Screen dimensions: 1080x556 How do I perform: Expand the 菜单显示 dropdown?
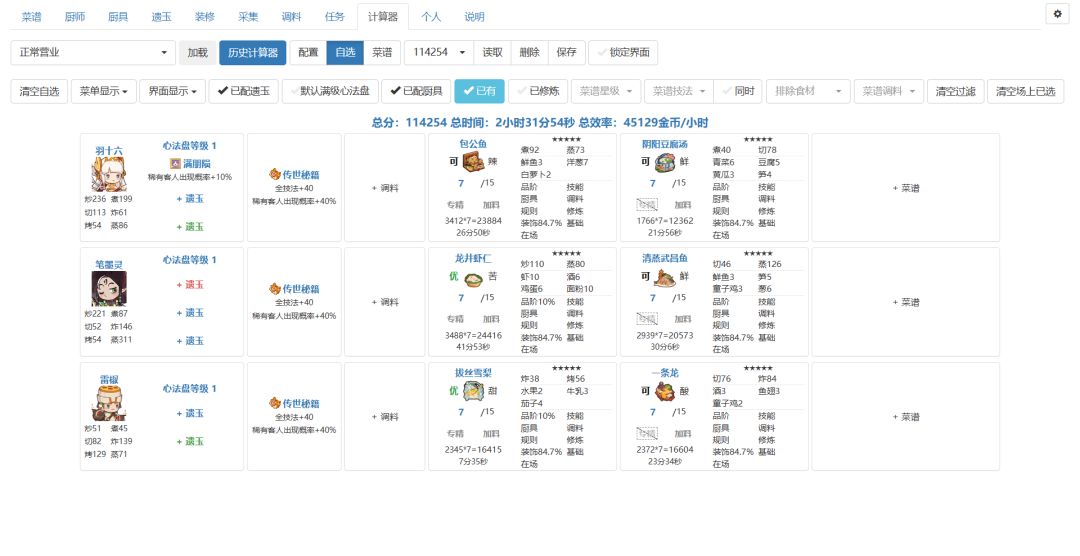point(103,91)
